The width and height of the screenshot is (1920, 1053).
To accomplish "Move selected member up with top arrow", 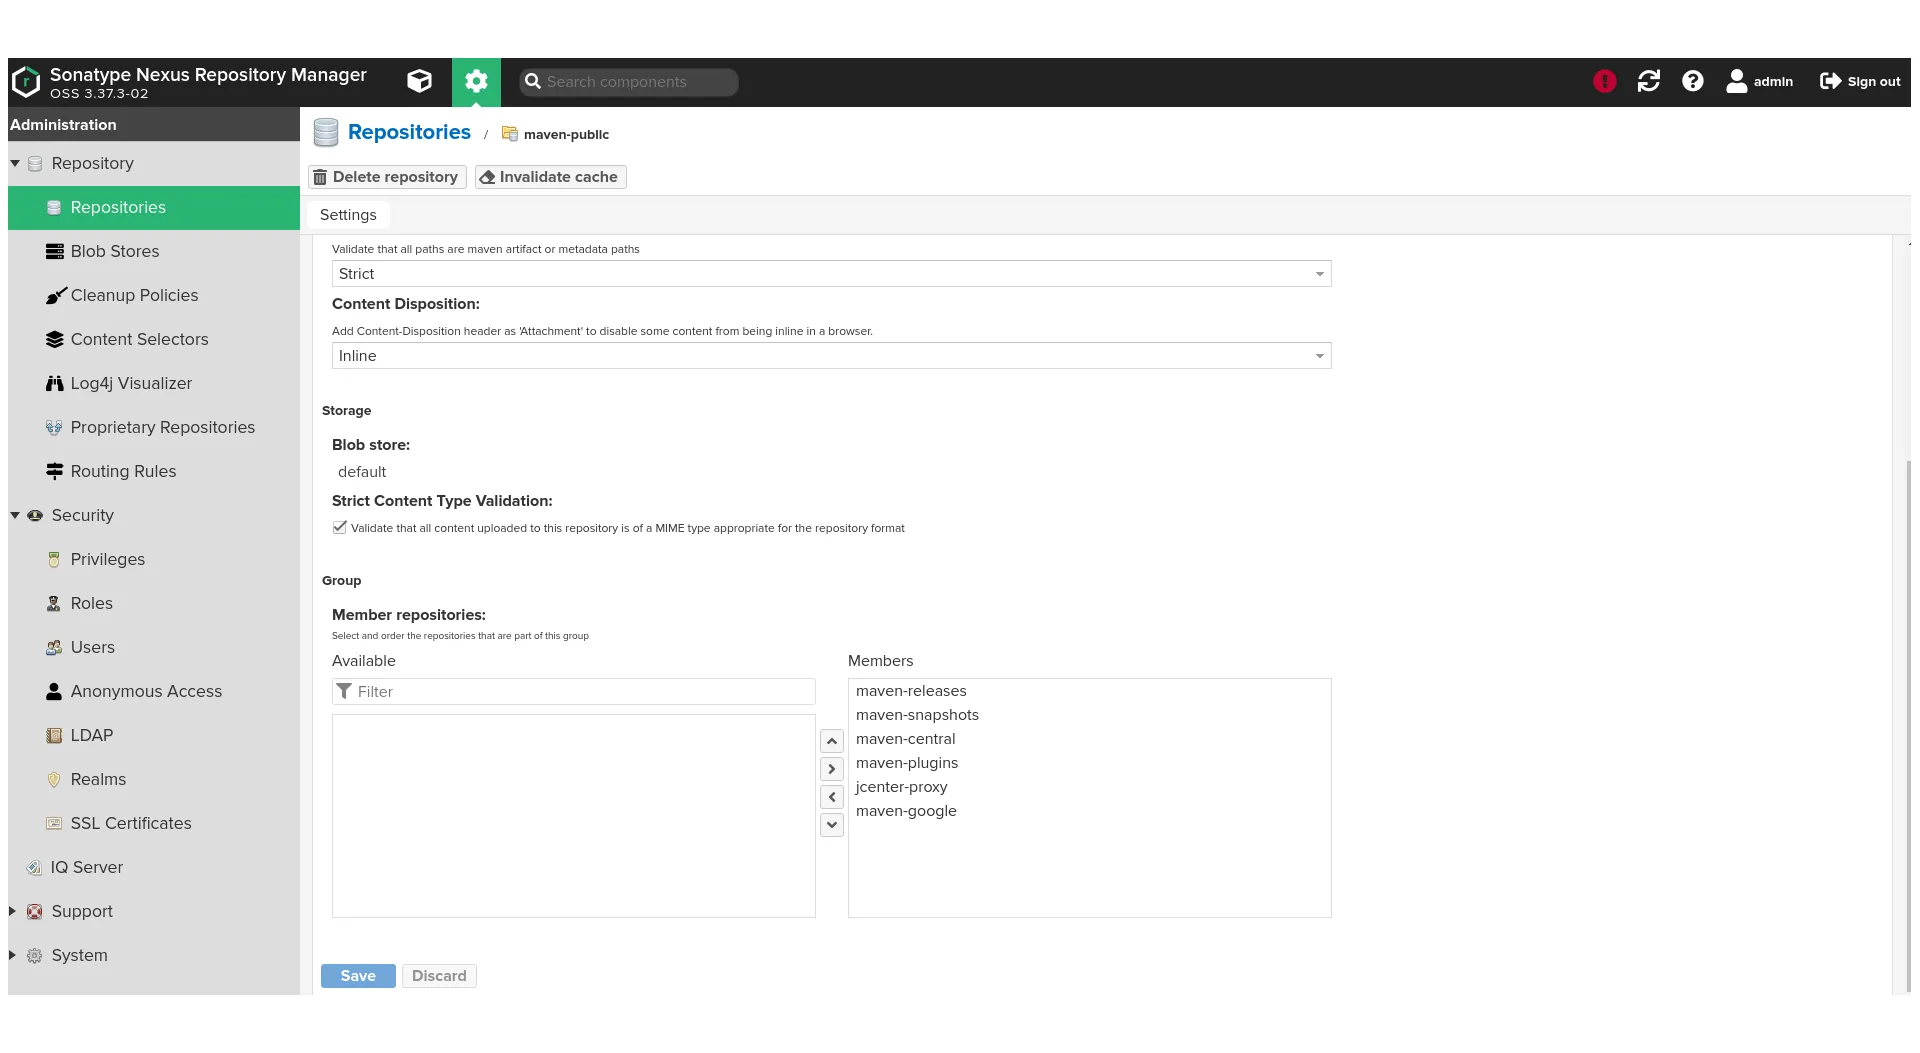I will pos(832,741).
